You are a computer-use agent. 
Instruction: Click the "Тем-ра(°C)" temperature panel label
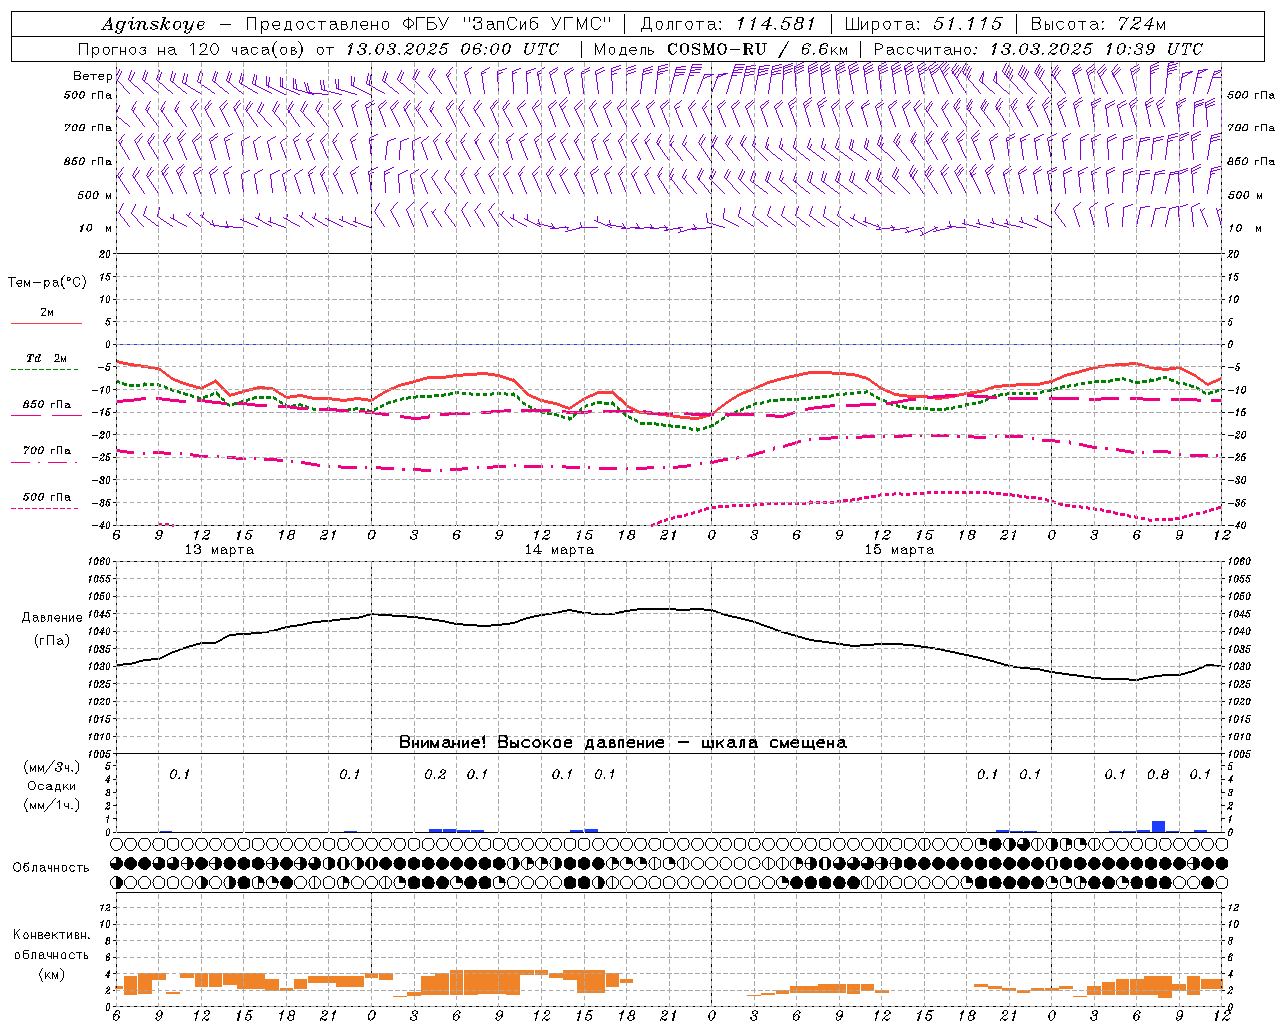point(47,283)
